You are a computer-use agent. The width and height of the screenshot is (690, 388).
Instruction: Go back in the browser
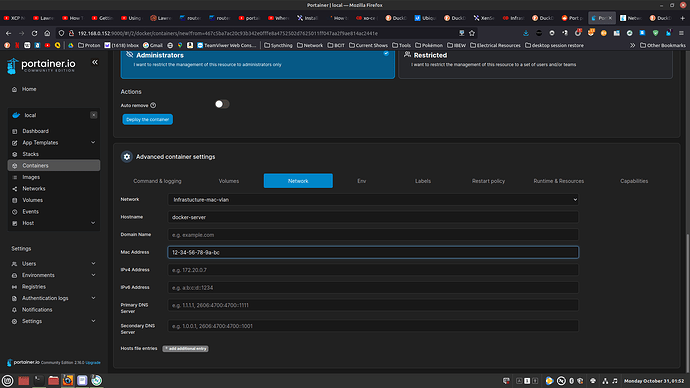8,33
